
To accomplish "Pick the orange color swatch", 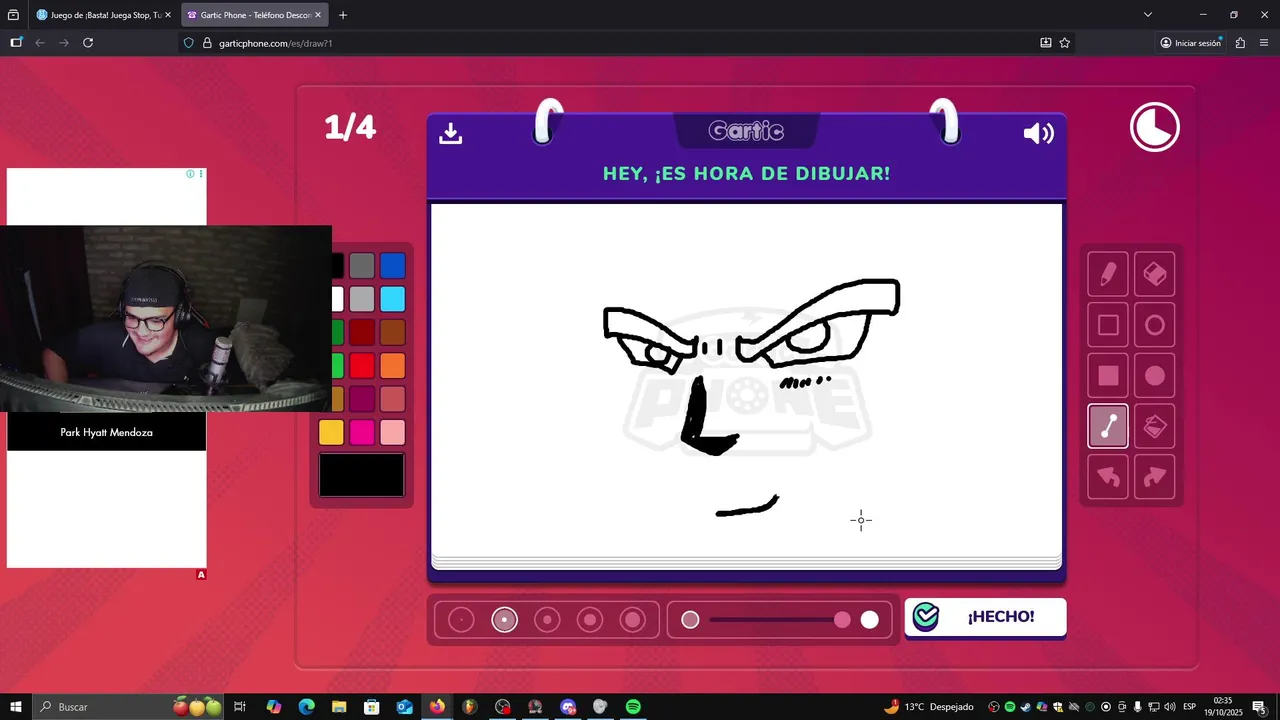I will pyautogui.click(x=393, y=366).
